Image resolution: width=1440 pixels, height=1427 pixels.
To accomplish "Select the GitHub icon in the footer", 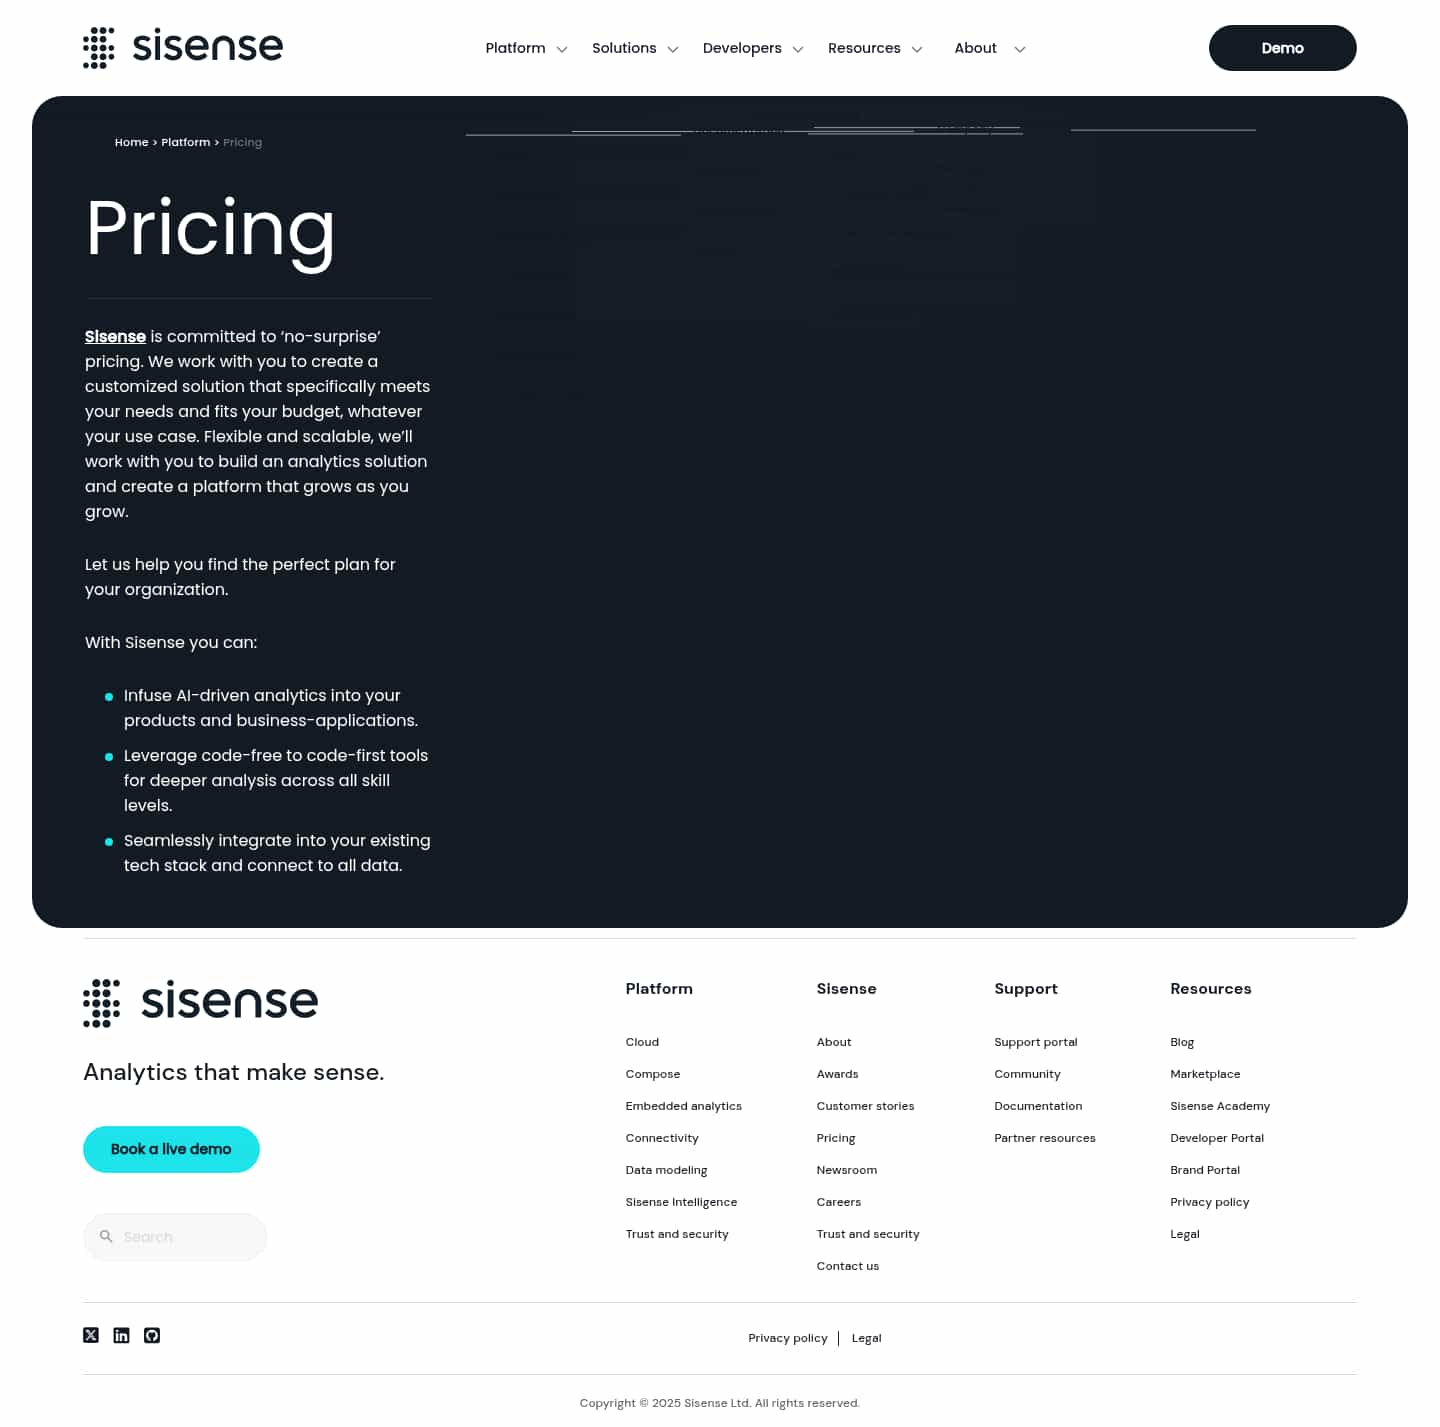I will click(x=152, y=1335).
